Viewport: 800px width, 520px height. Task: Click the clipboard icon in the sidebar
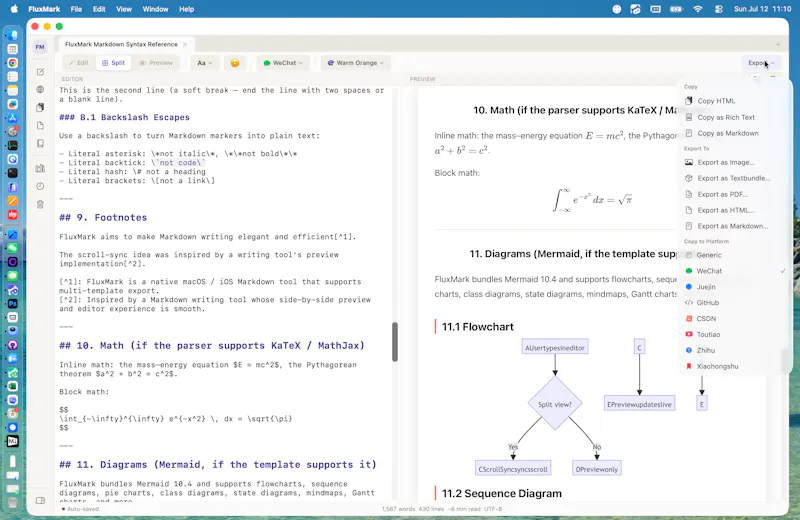click(x=40, y=107)
